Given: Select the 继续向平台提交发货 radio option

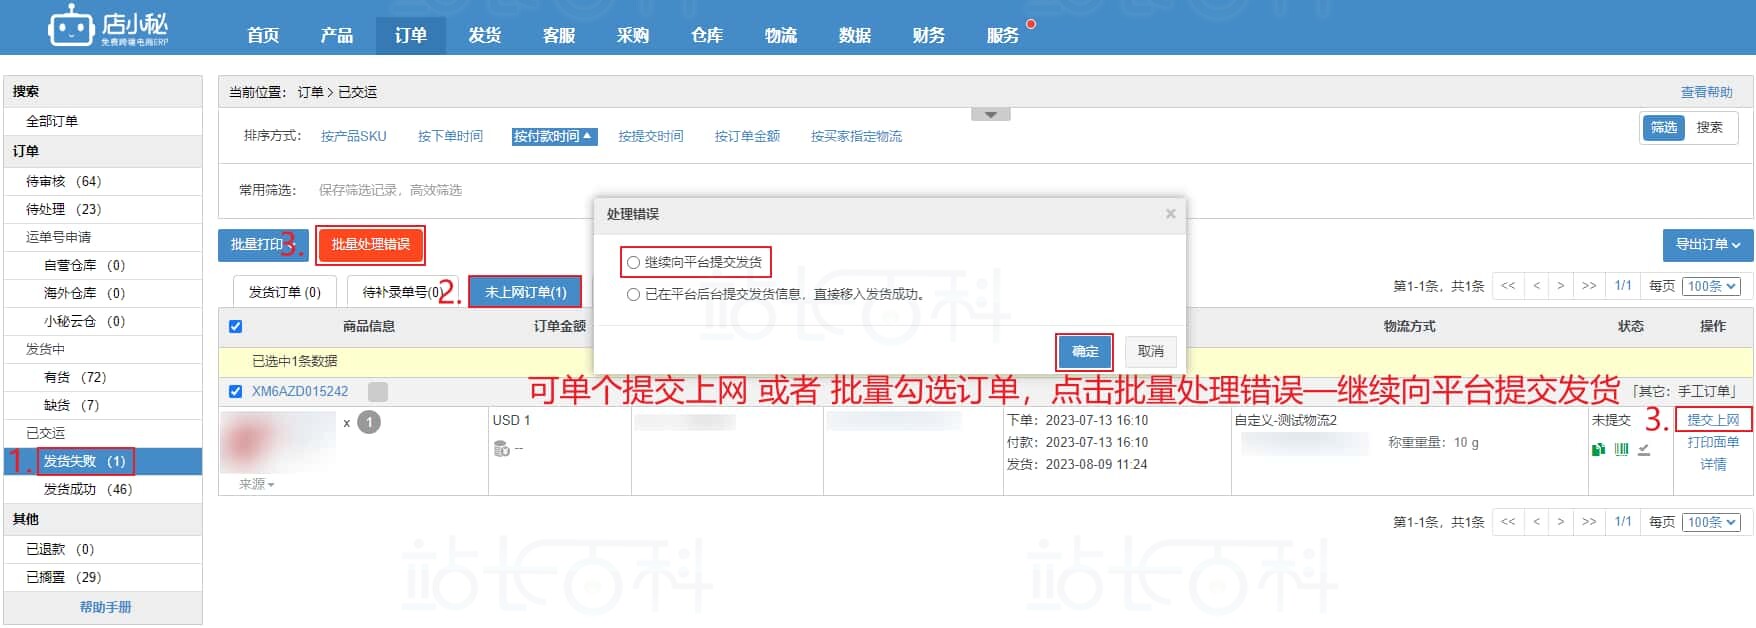Looking at the screenshot, I should 633,263.
